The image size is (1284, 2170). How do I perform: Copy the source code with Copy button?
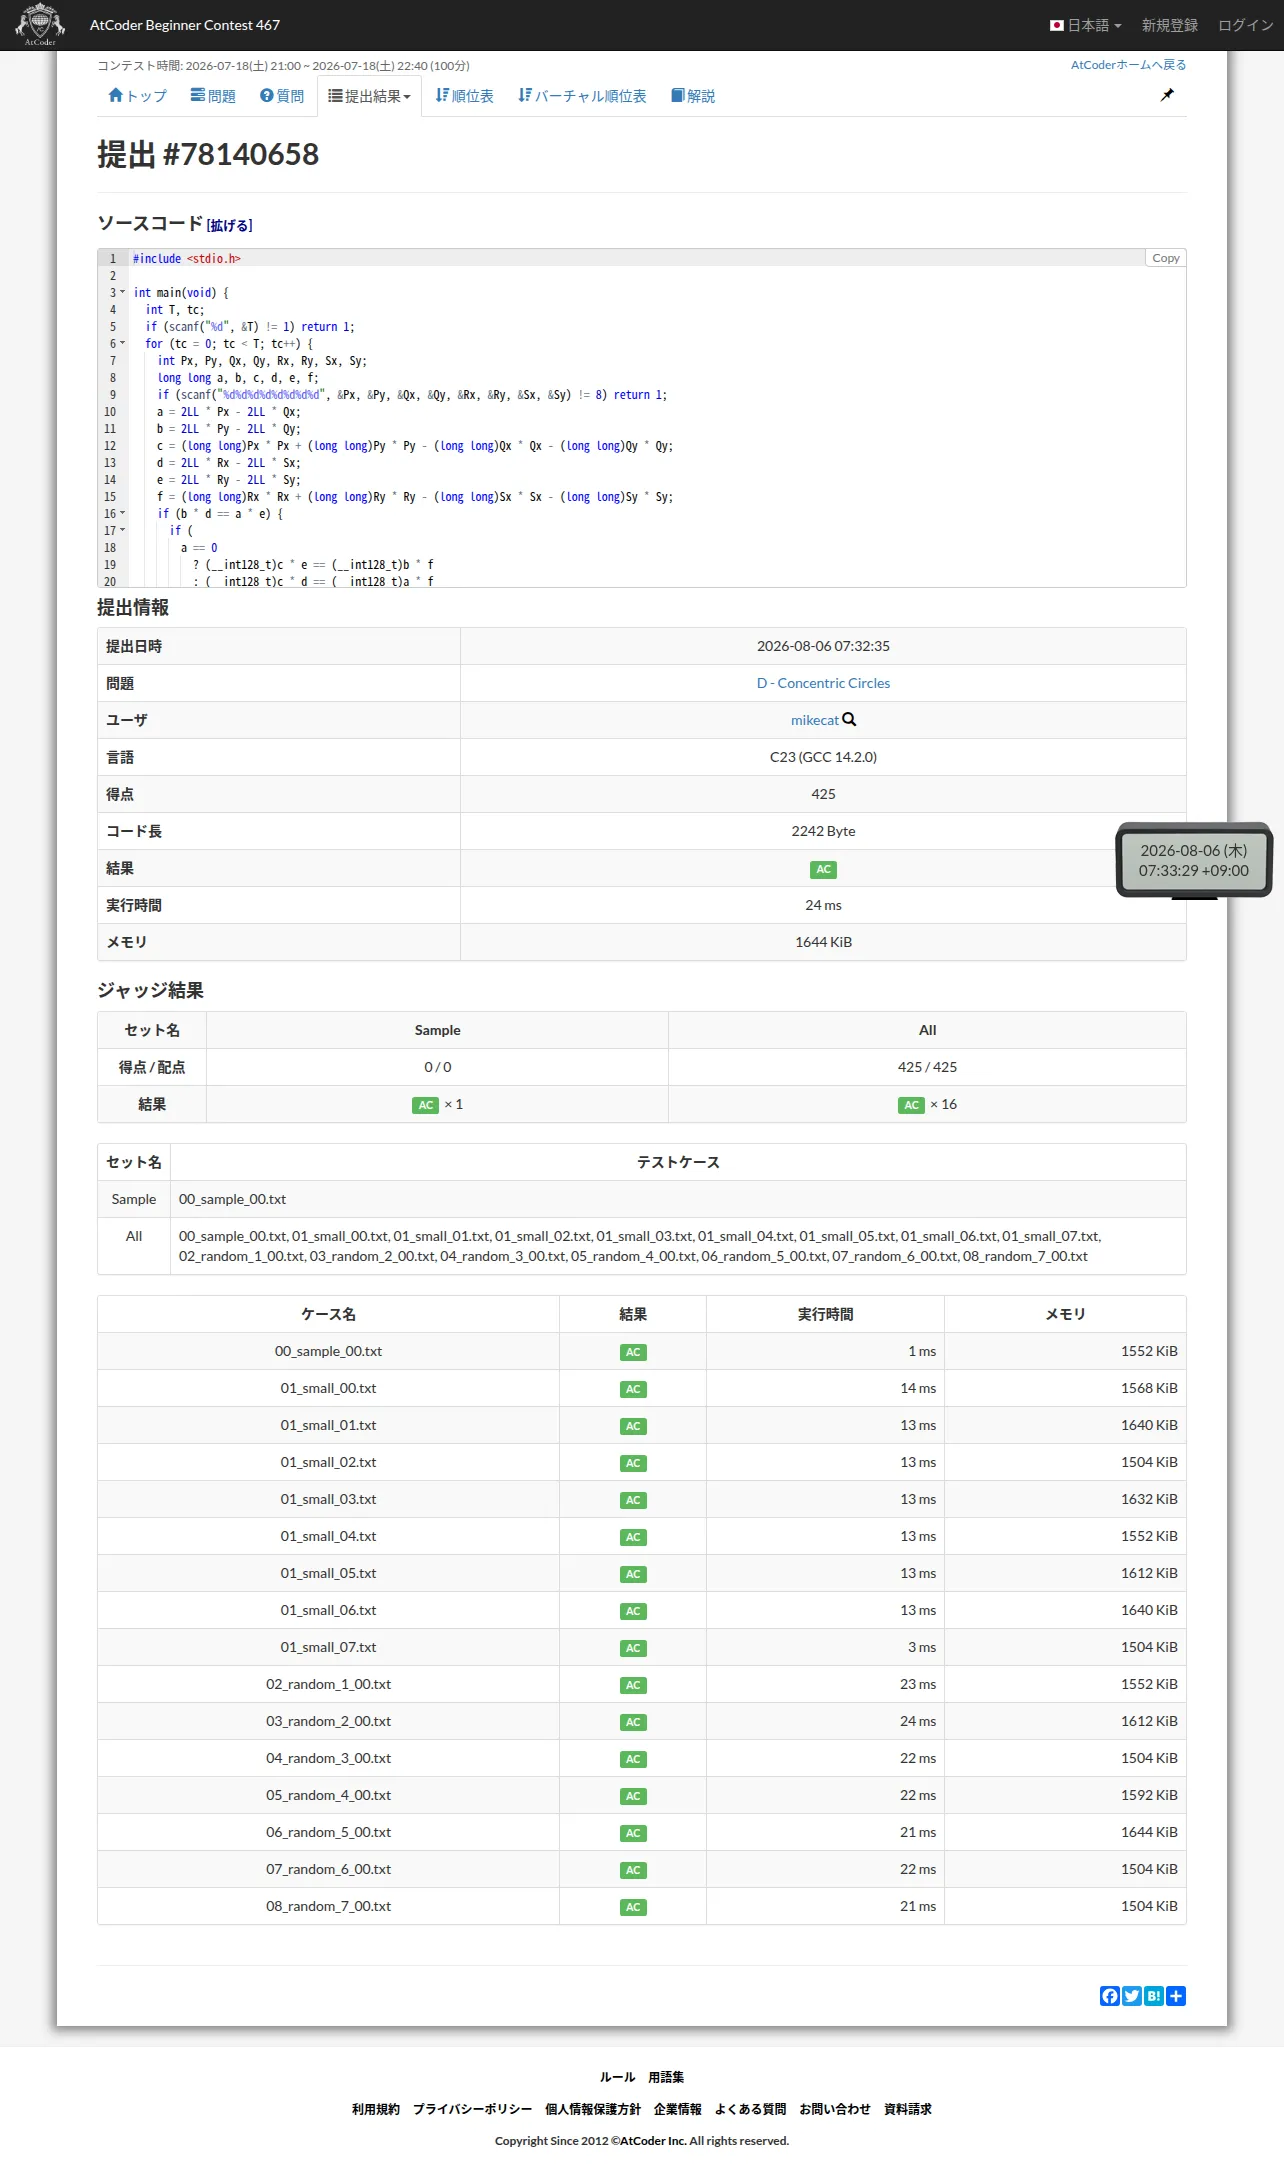1165,258
